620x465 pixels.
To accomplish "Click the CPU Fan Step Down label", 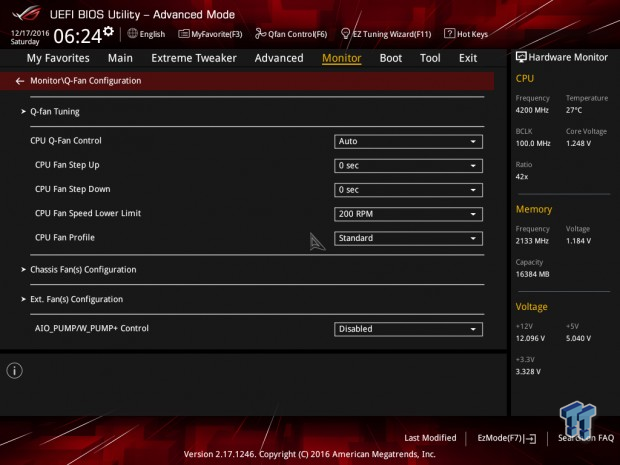I will 72,189.
